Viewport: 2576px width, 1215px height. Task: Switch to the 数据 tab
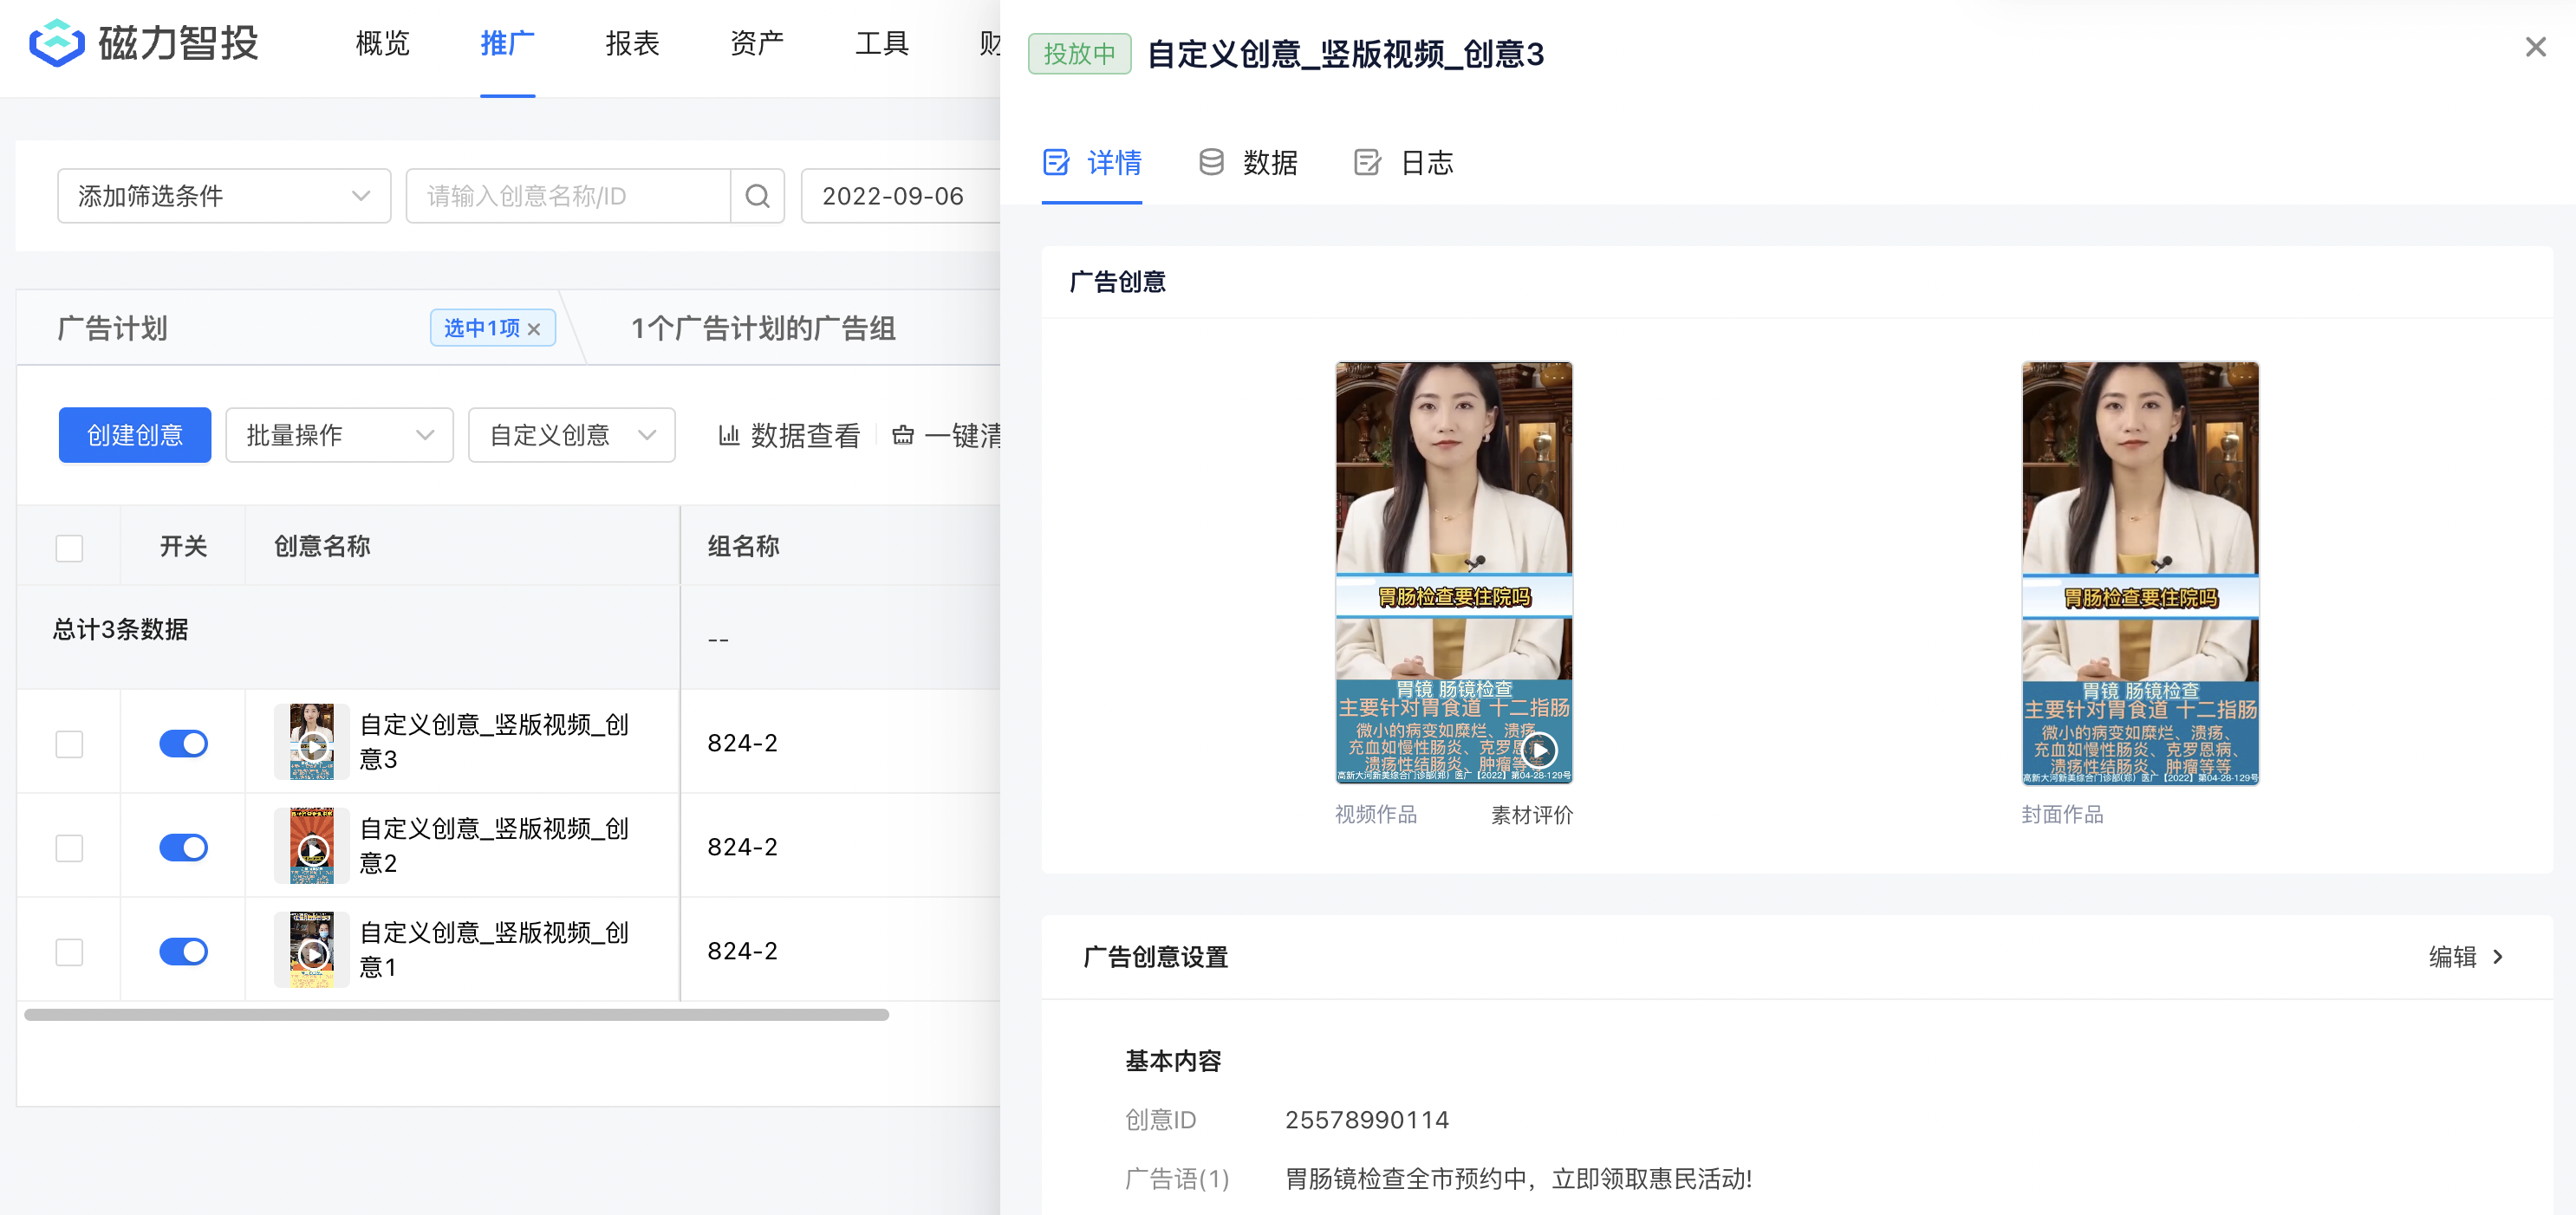click(x=1248, y=162)
